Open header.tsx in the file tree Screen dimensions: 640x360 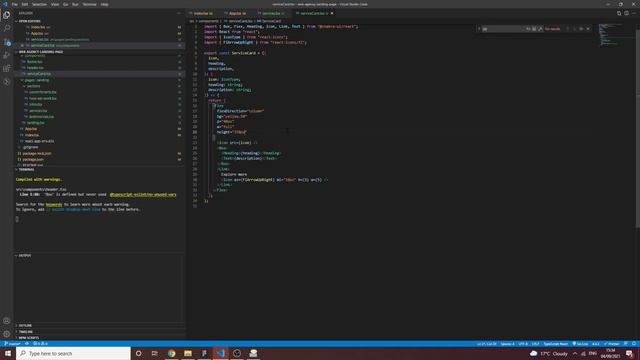point(35,68)
